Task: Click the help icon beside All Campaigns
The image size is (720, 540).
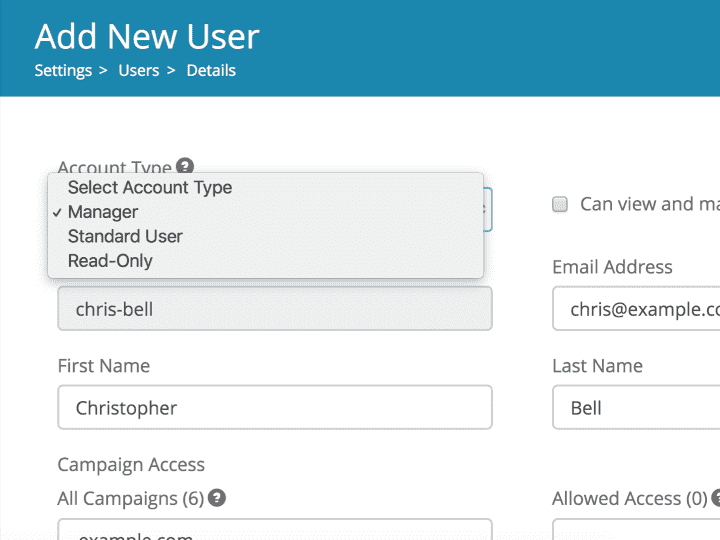Action: (x=217, y=497)
